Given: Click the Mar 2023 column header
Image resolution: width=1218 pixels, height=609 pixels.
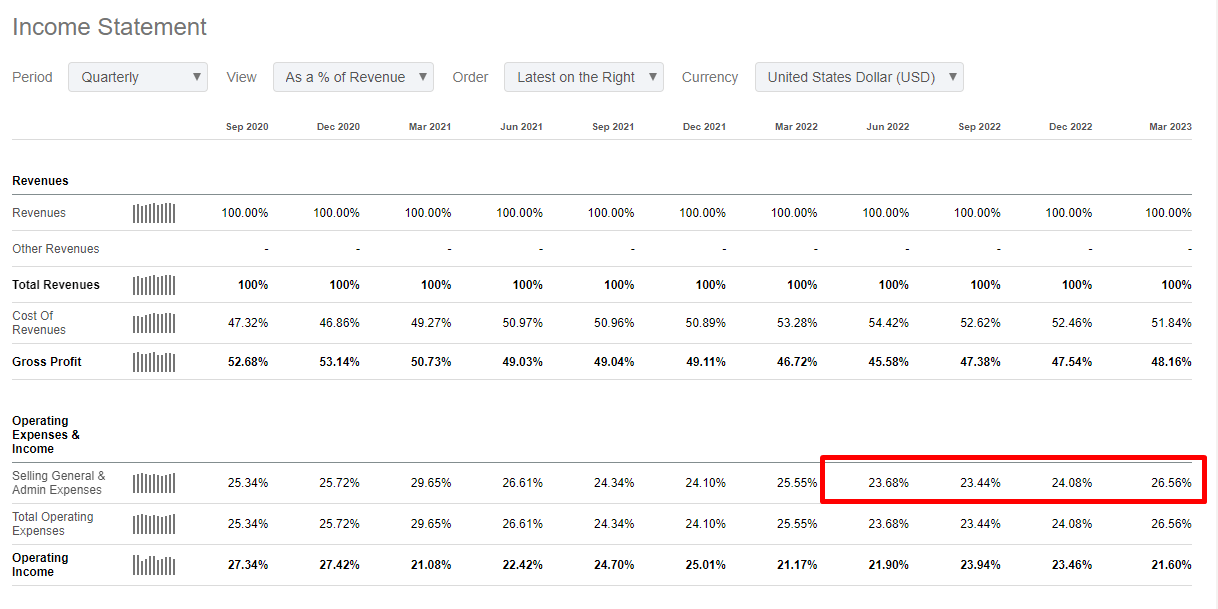Looking at the screenshot, I should (x=1170, y=127).
